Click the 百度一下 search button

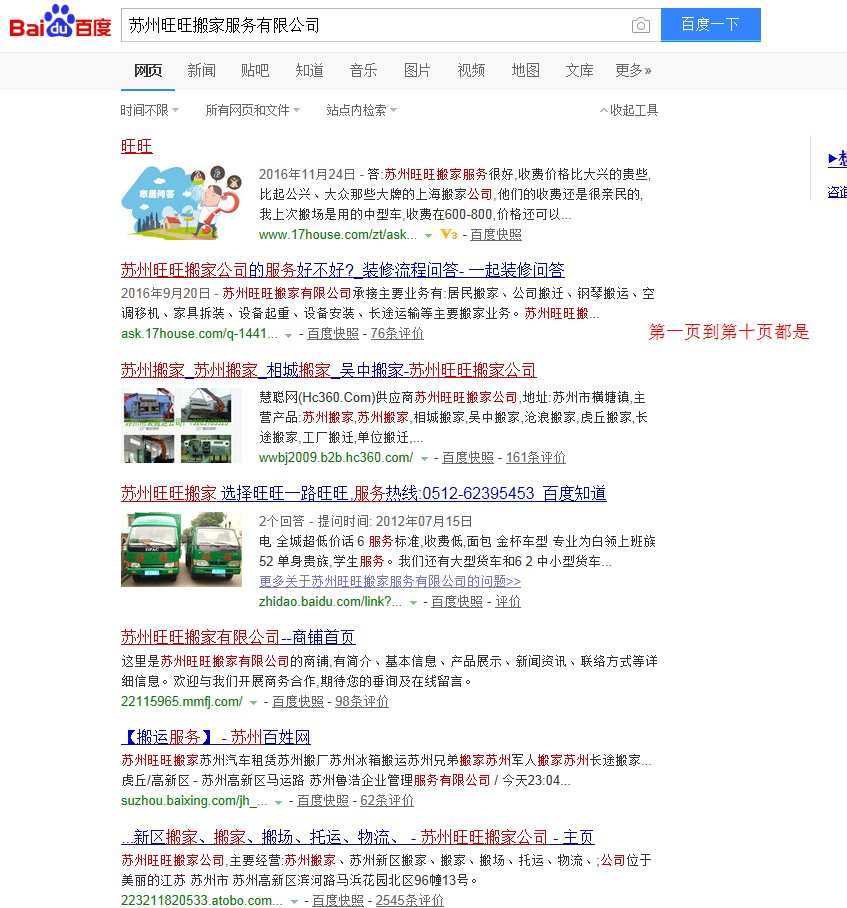pos(710,25)
